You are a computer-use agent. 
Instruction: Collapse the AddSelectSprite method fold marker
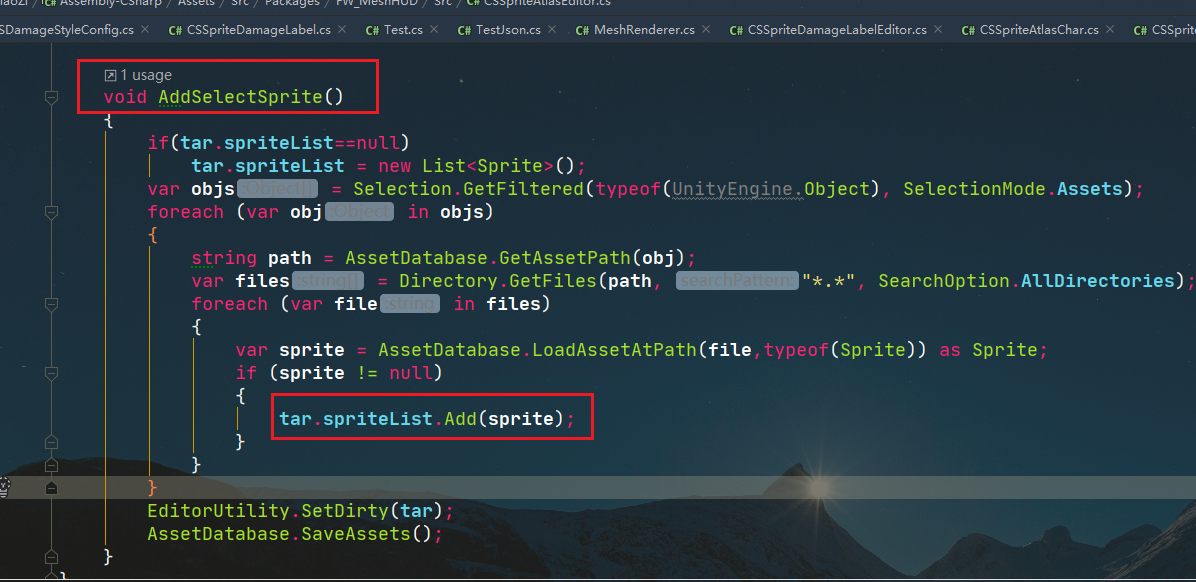coord(51,97)
